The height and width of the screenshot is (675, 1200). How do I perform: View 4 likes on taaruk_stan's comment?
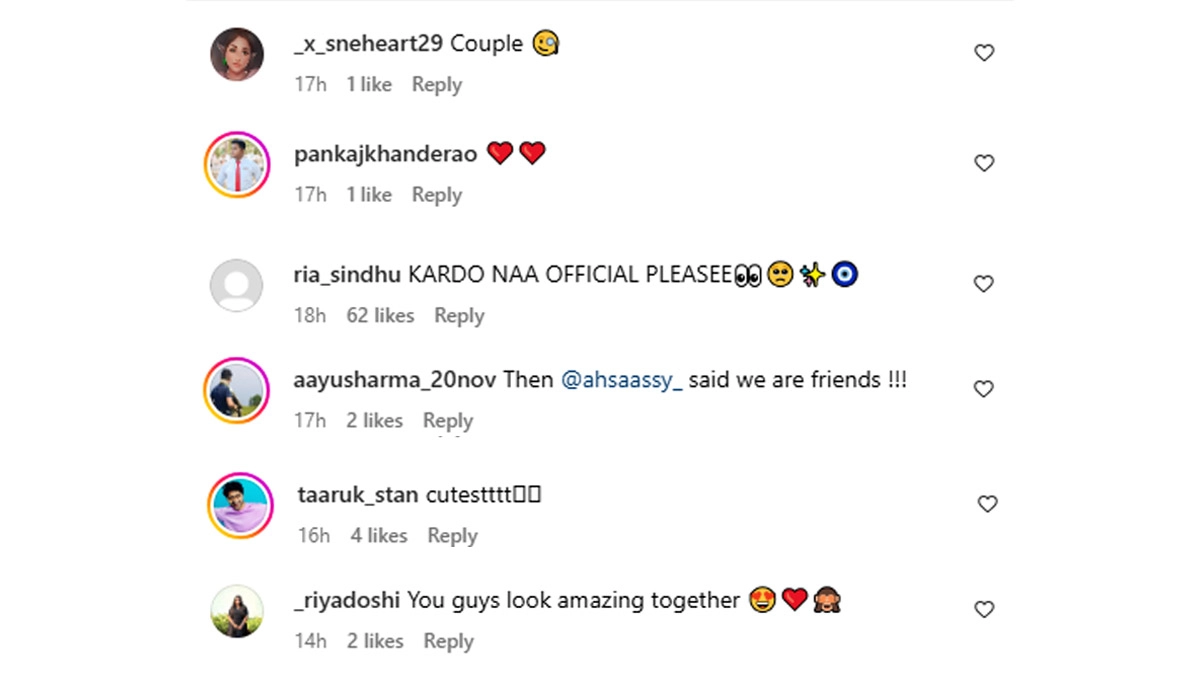coord(379,536)
